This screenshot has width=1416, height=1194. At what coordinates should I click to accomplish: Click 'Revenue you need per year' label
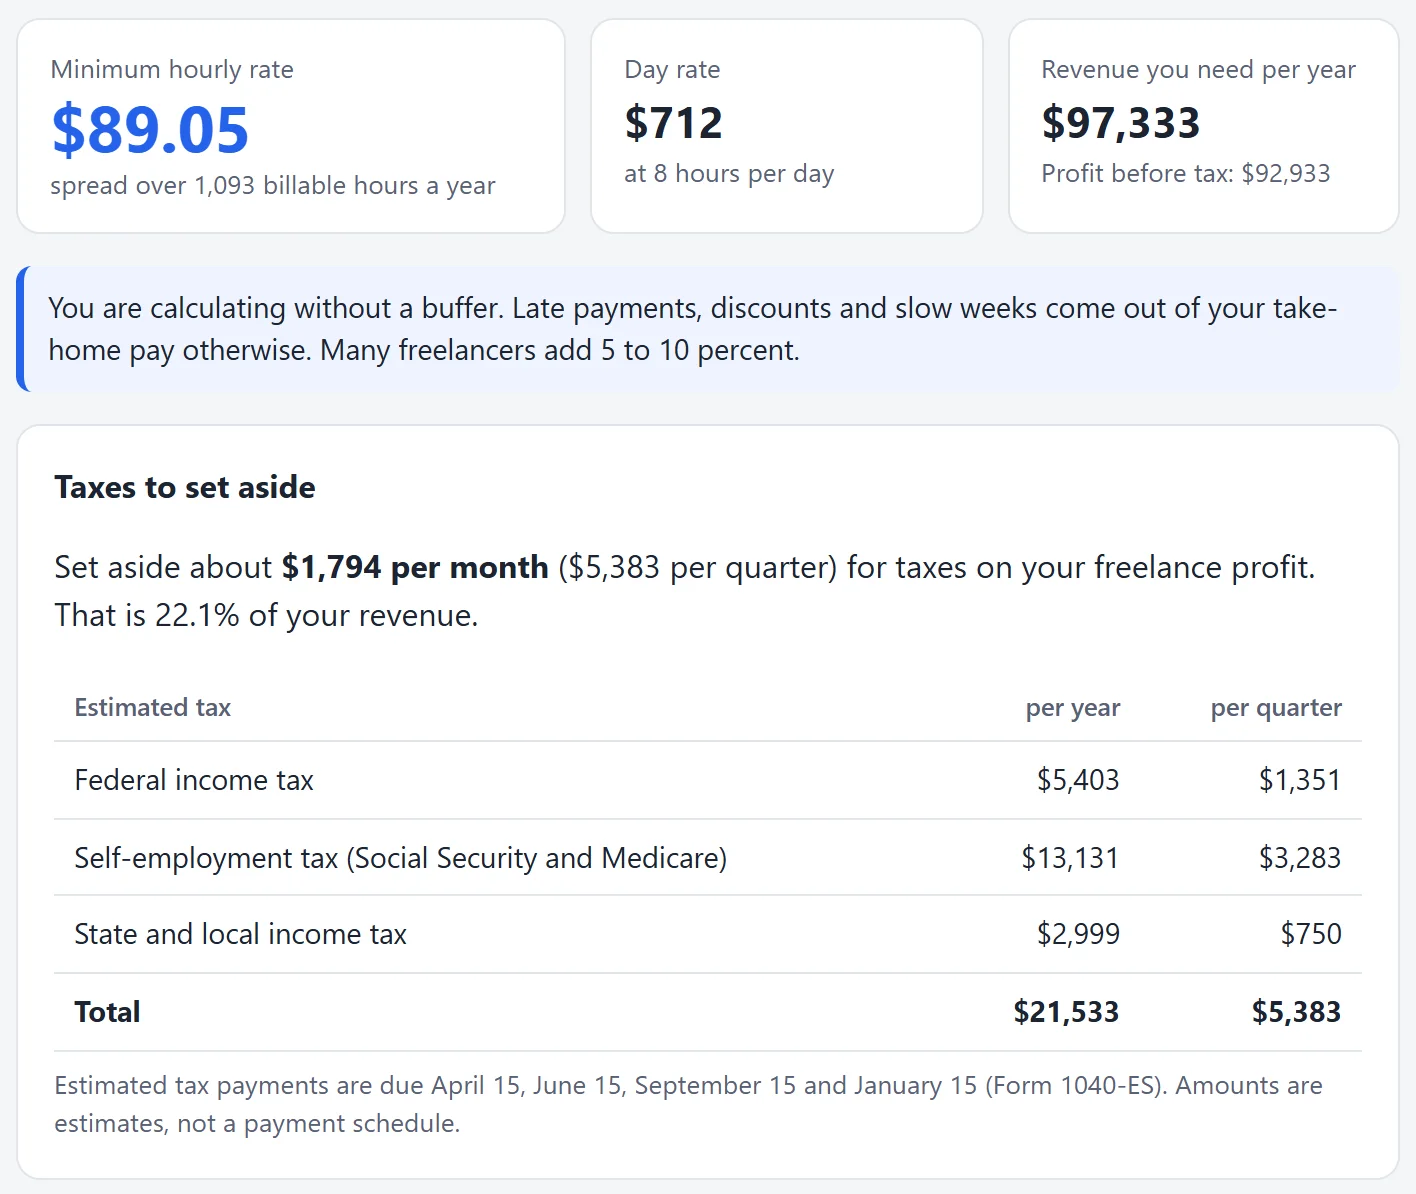coord(1198,70)
